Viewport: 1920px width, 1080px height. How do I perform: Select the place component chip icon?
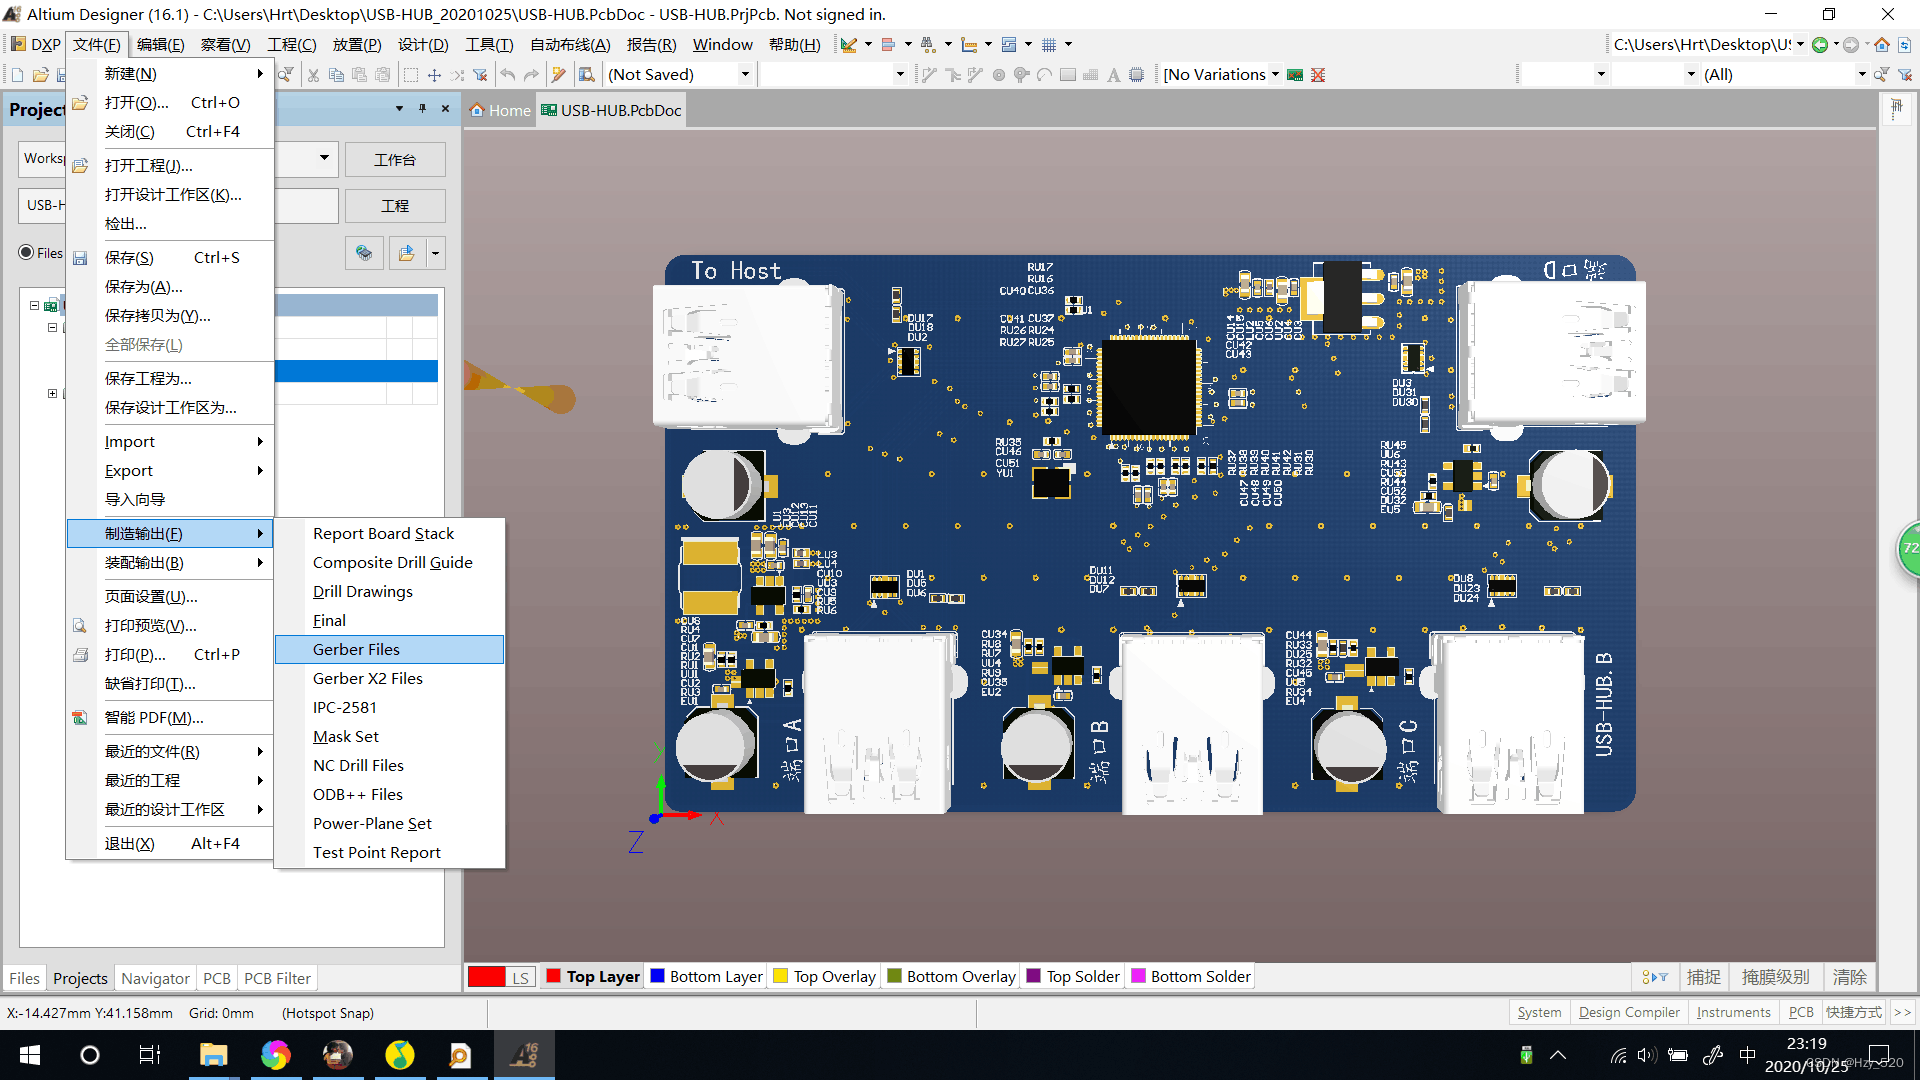(1137, 75)
